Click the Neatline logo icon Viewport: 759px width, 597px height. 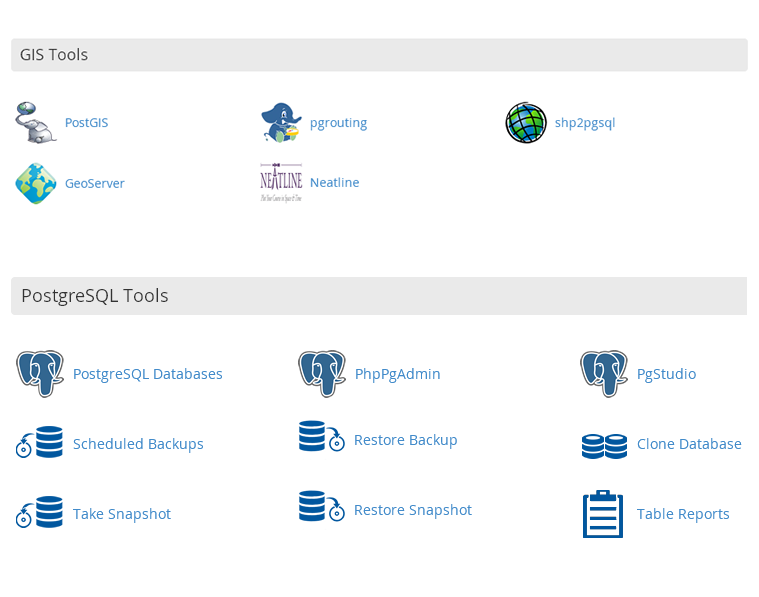point(281,183)
